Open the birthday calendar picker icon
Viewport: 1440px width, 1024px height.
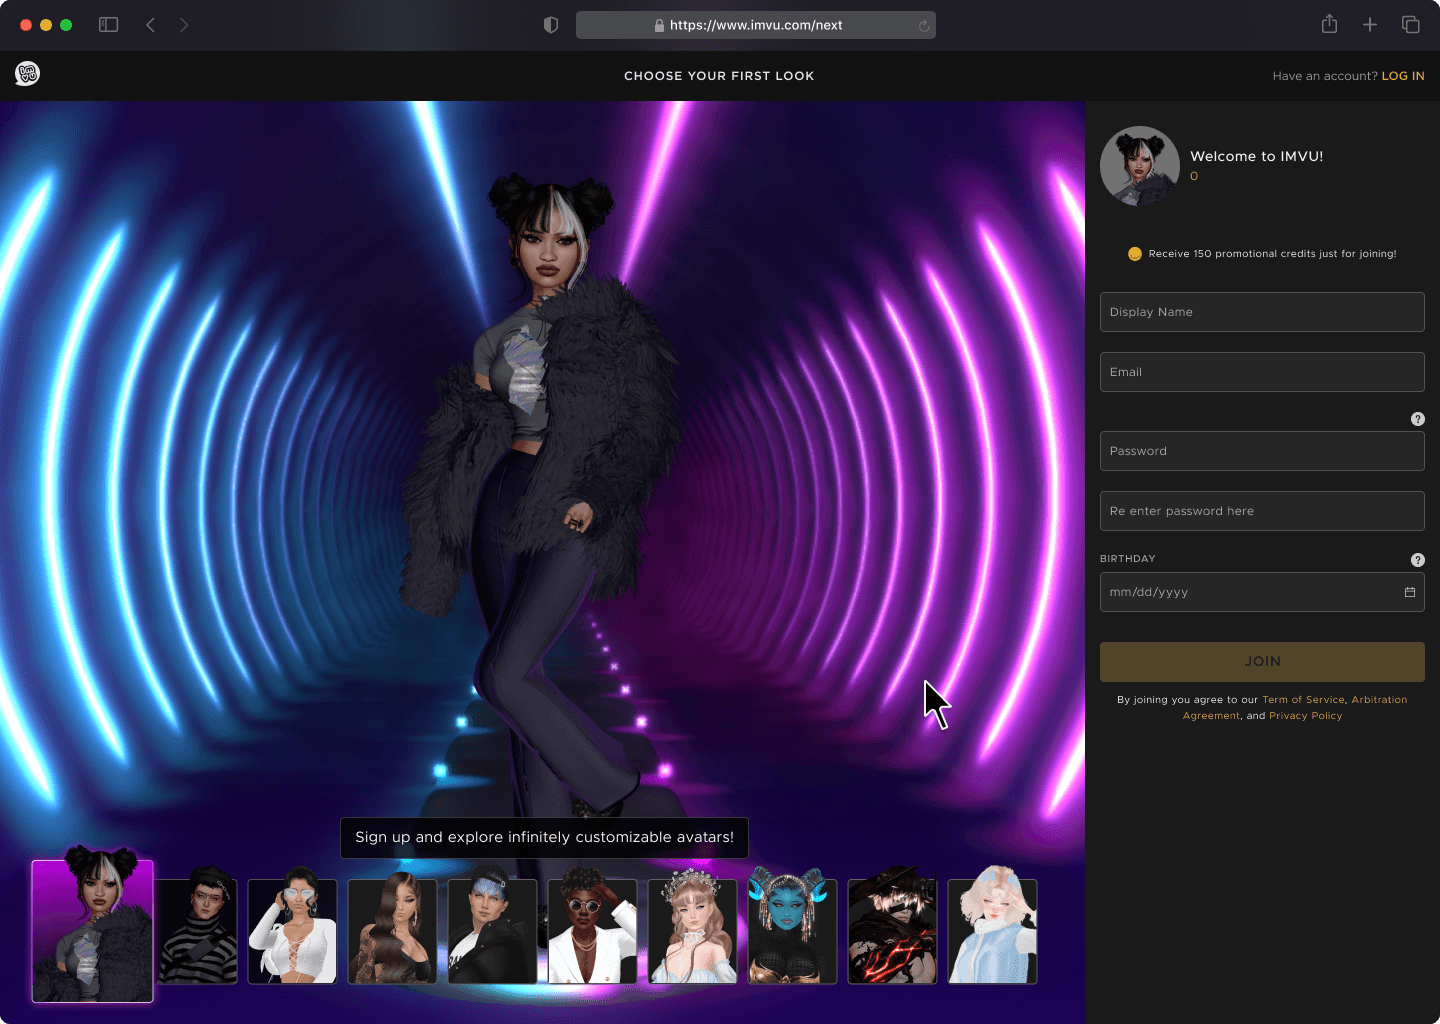pyautogui.click(x=1410, y=592)
